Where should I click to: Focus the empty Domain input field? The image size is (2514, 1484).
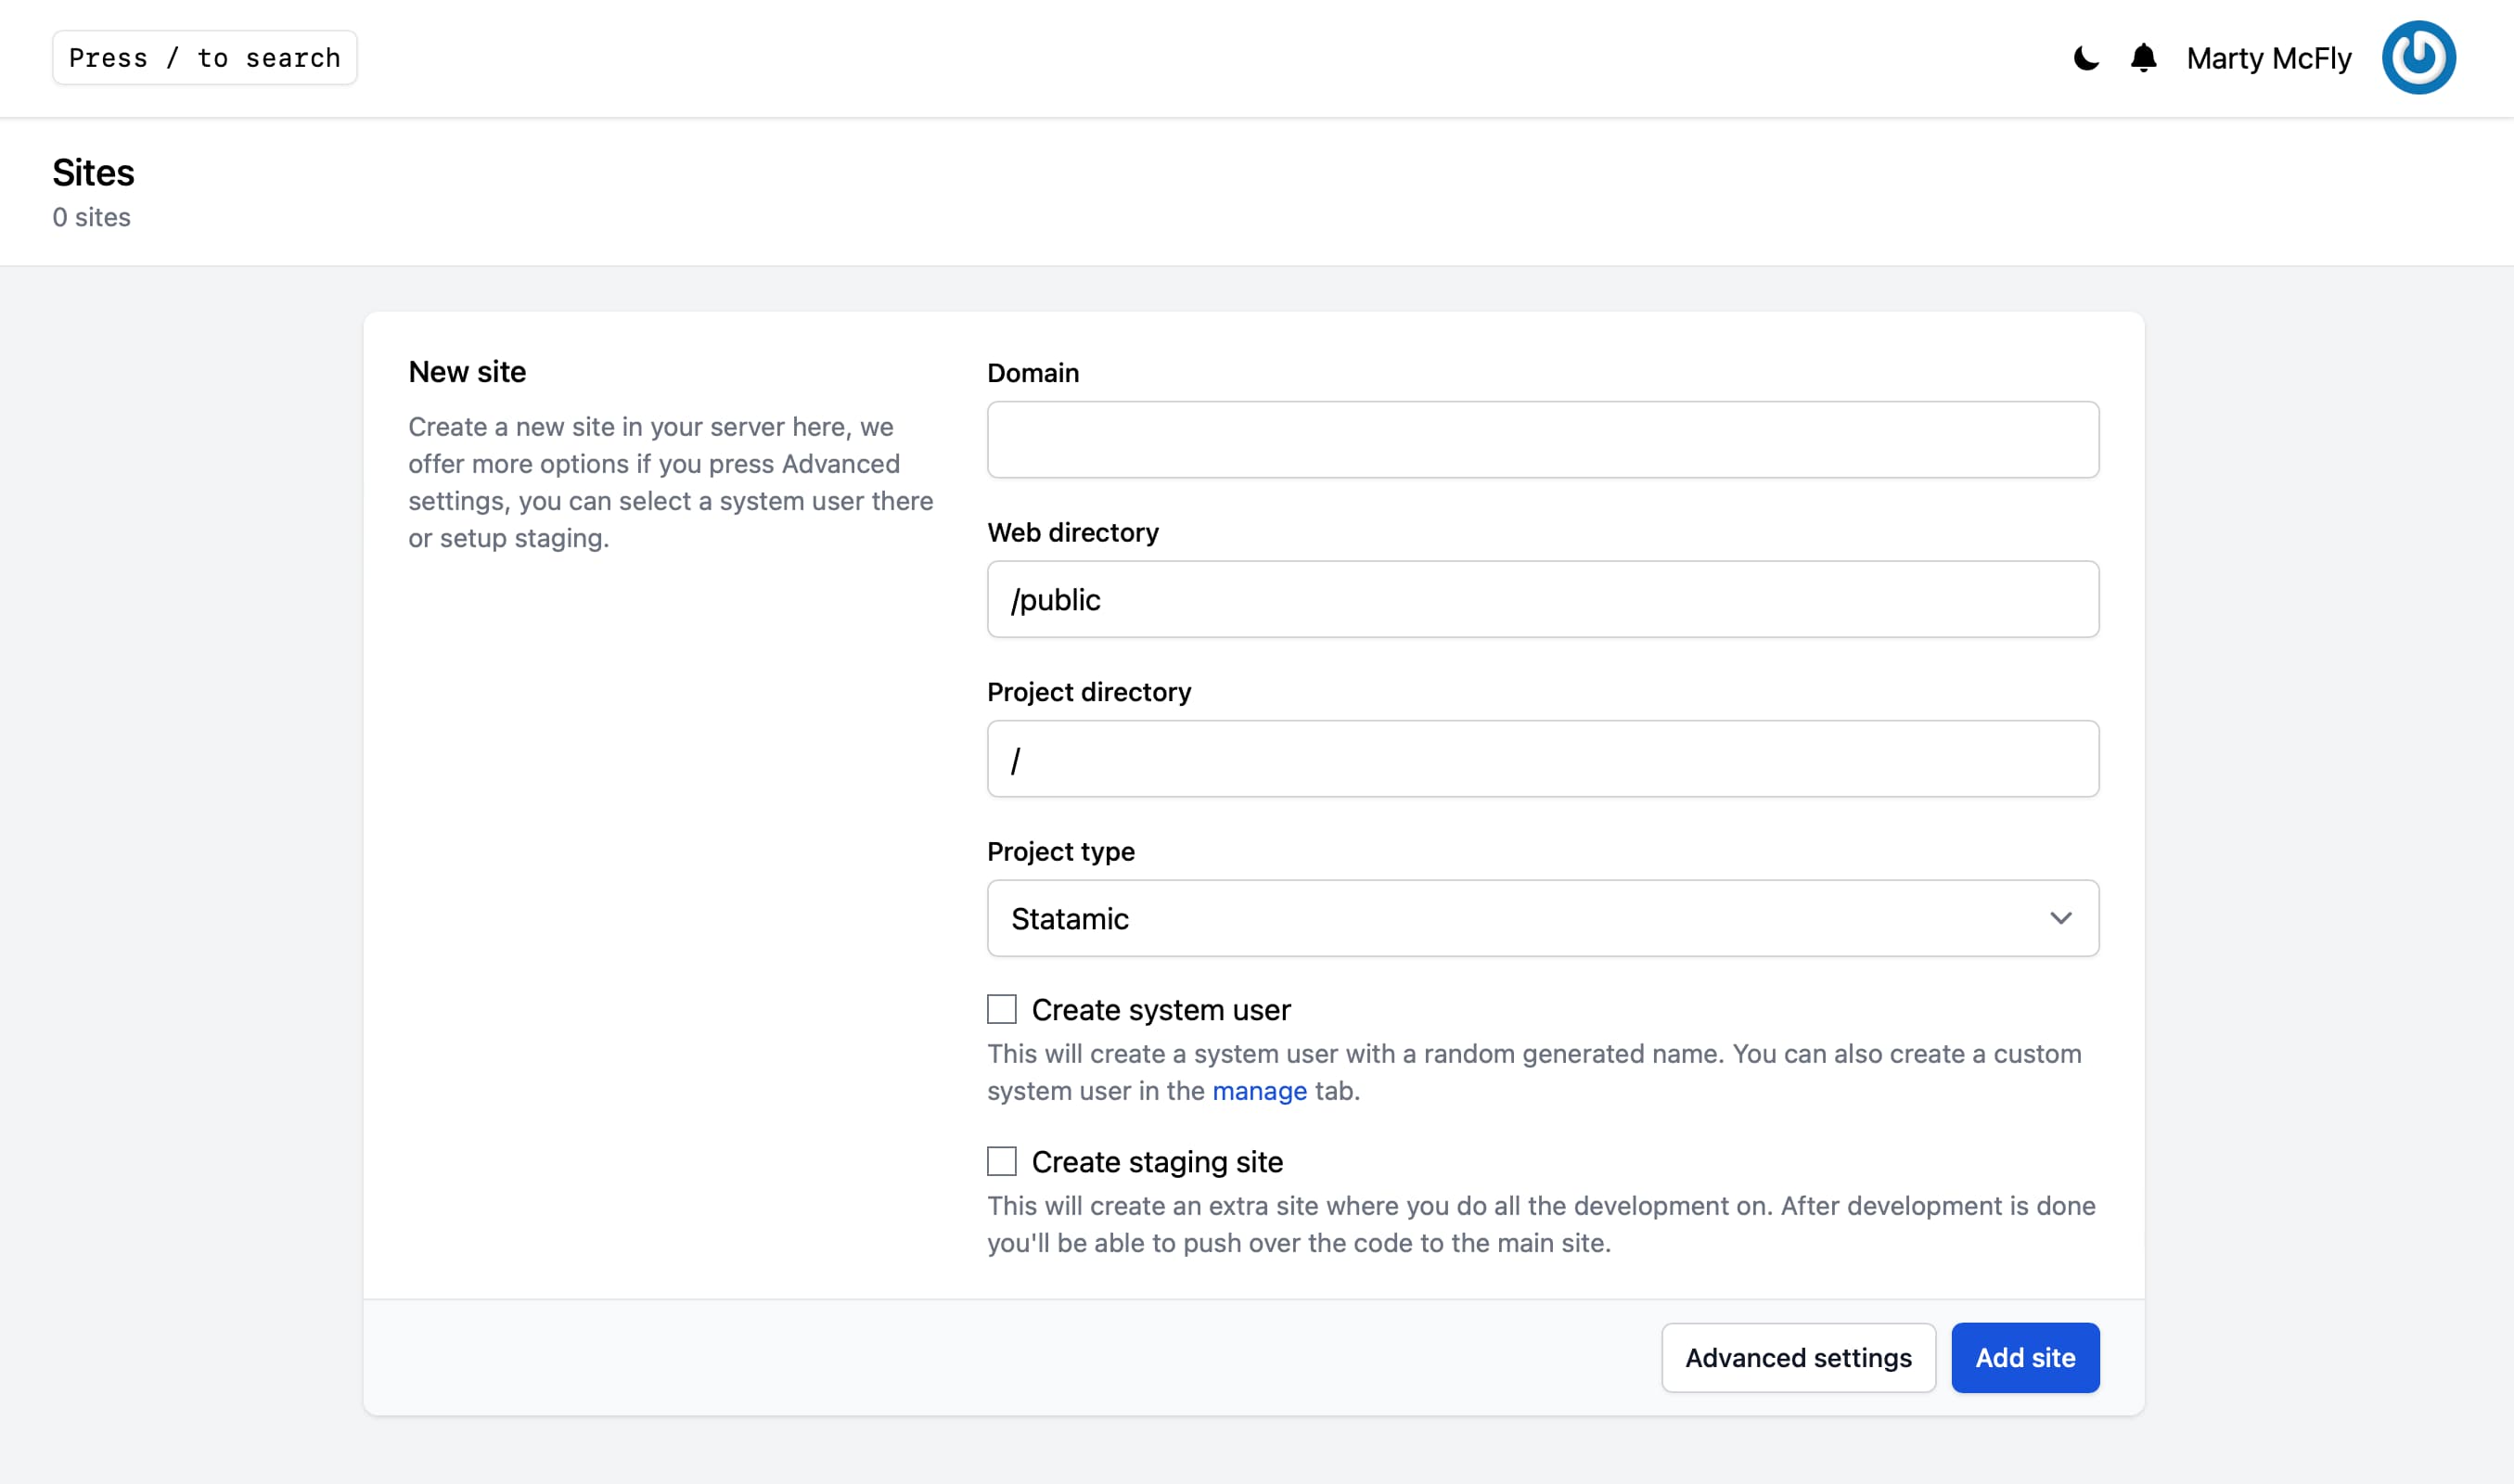tap(1542, 439)
